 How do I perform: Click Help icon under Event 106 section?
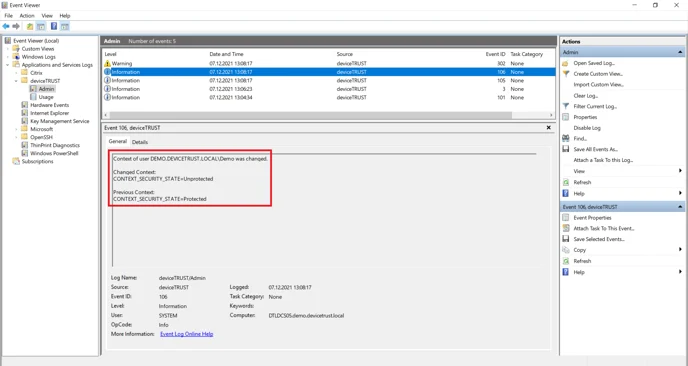point(566,272)
